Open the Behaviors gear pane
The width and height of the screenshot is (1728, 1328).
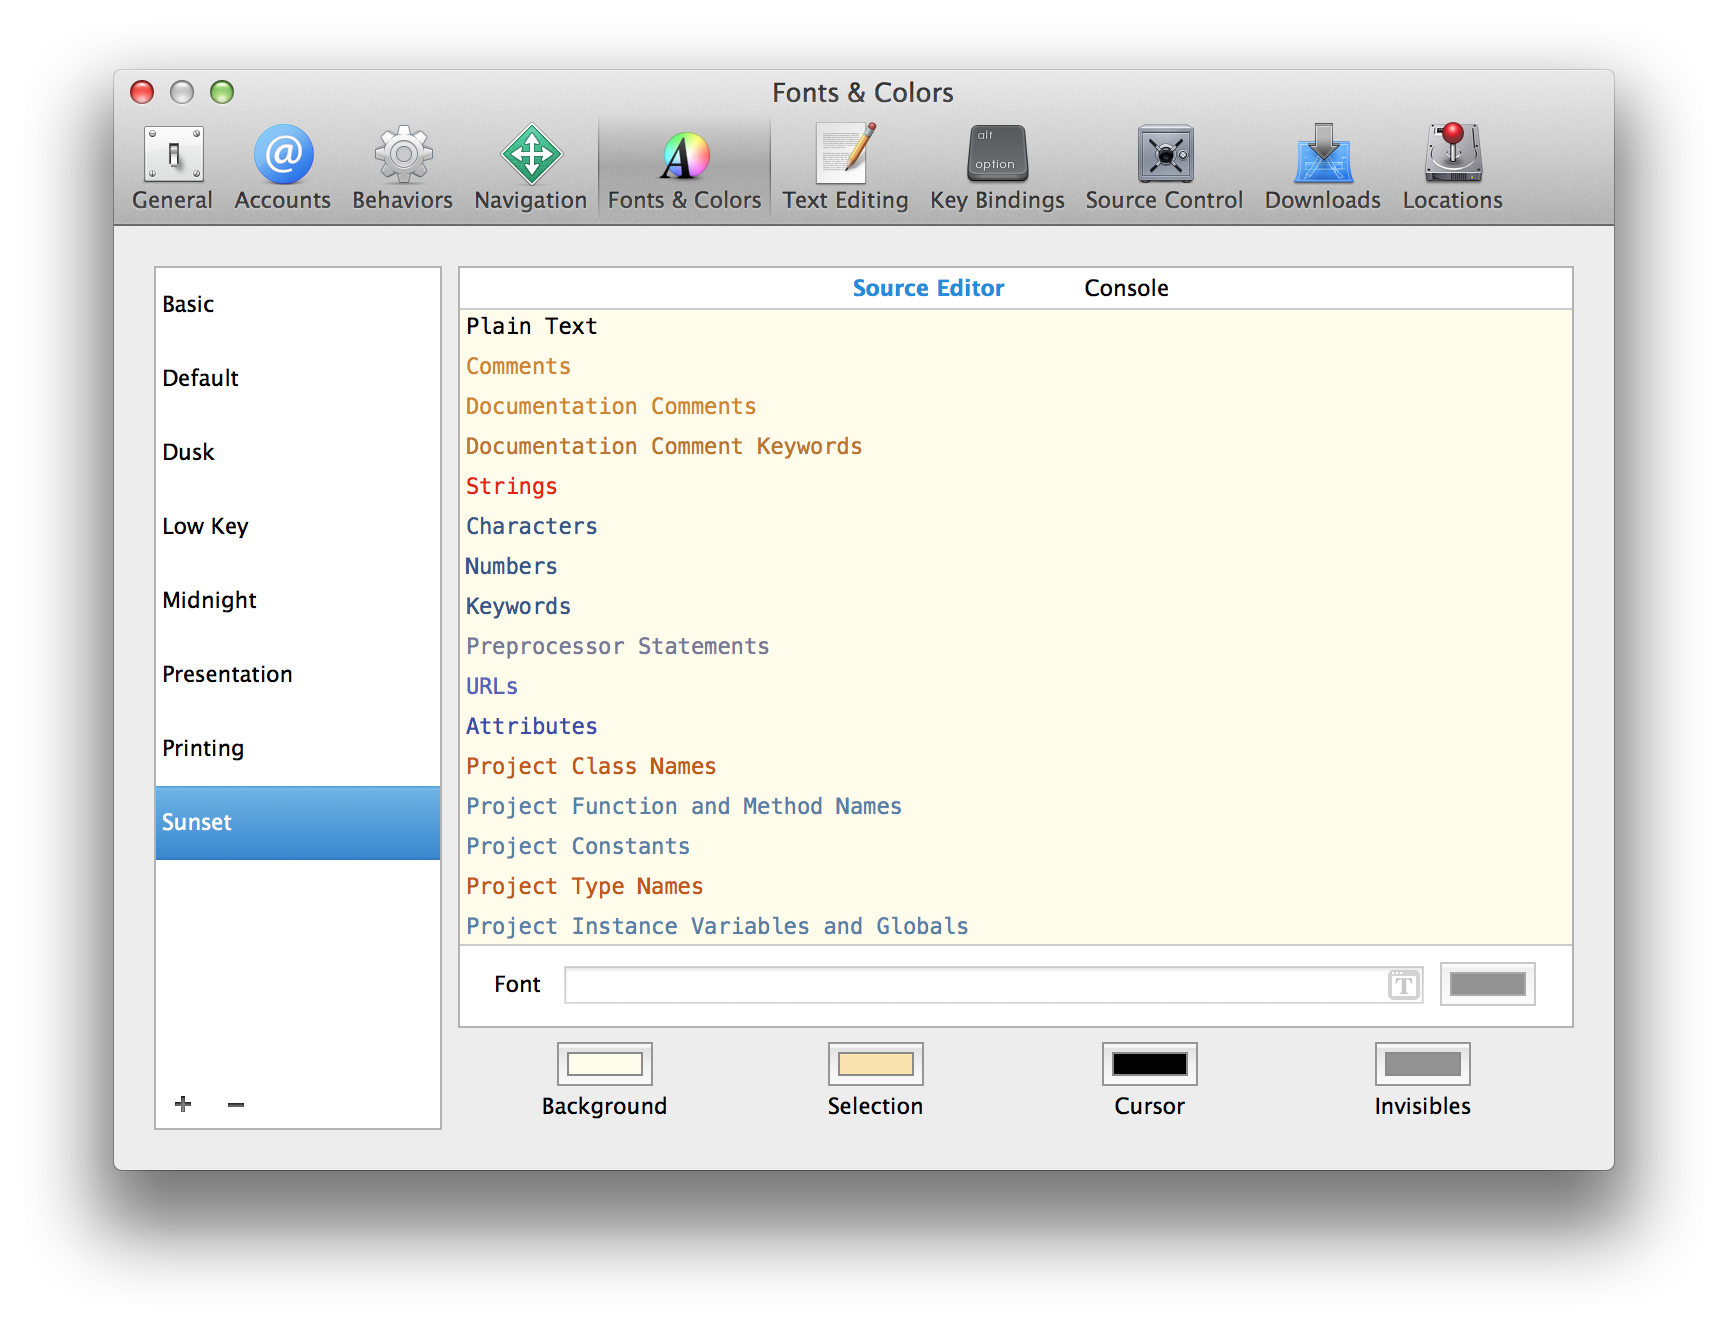click(x=402, y=167)
